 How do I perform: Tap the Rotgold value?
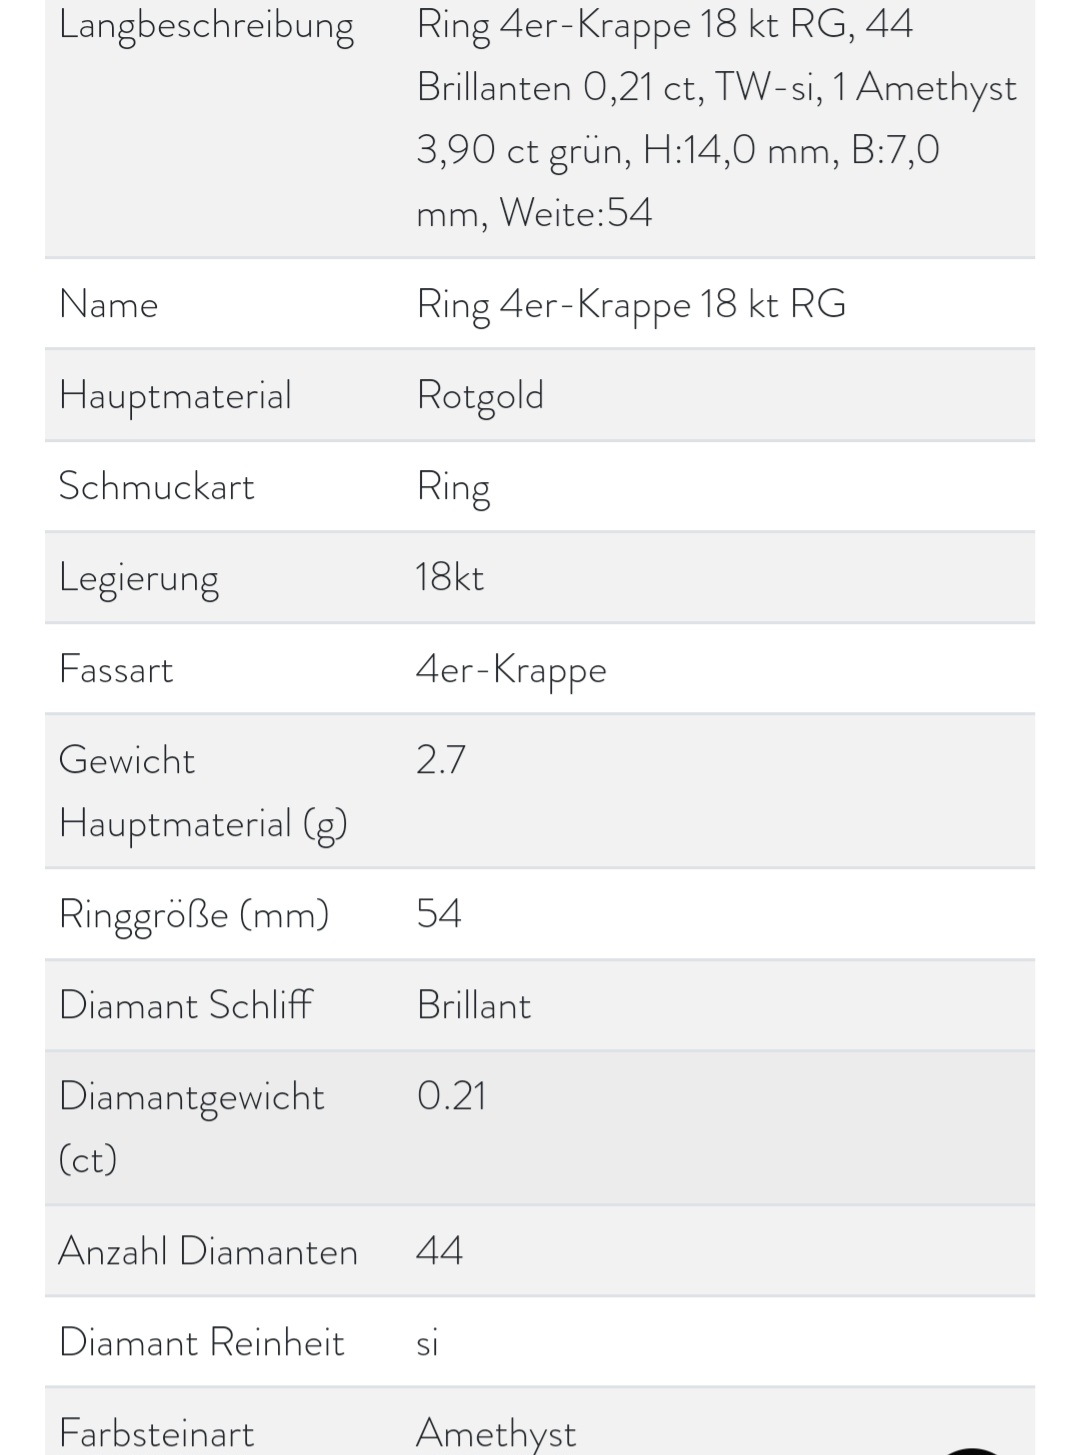[x=480, y=396]
